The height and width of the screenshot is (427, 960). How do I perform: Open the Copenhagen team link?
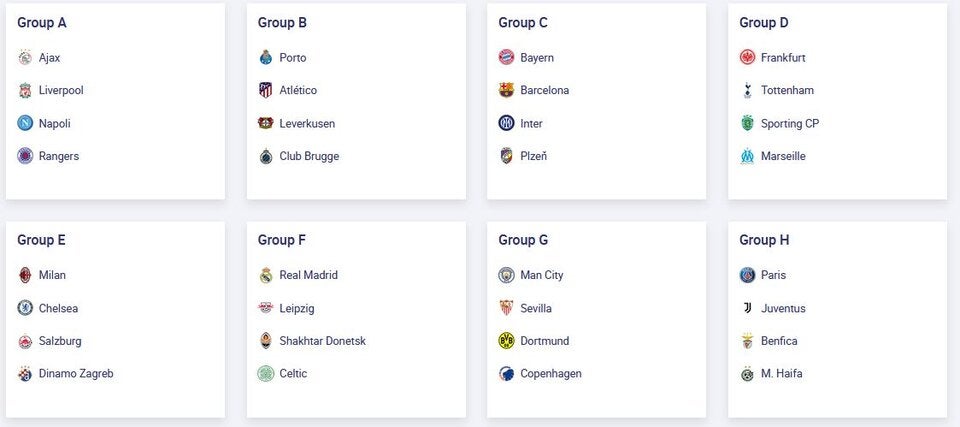(x=551, y=374)
